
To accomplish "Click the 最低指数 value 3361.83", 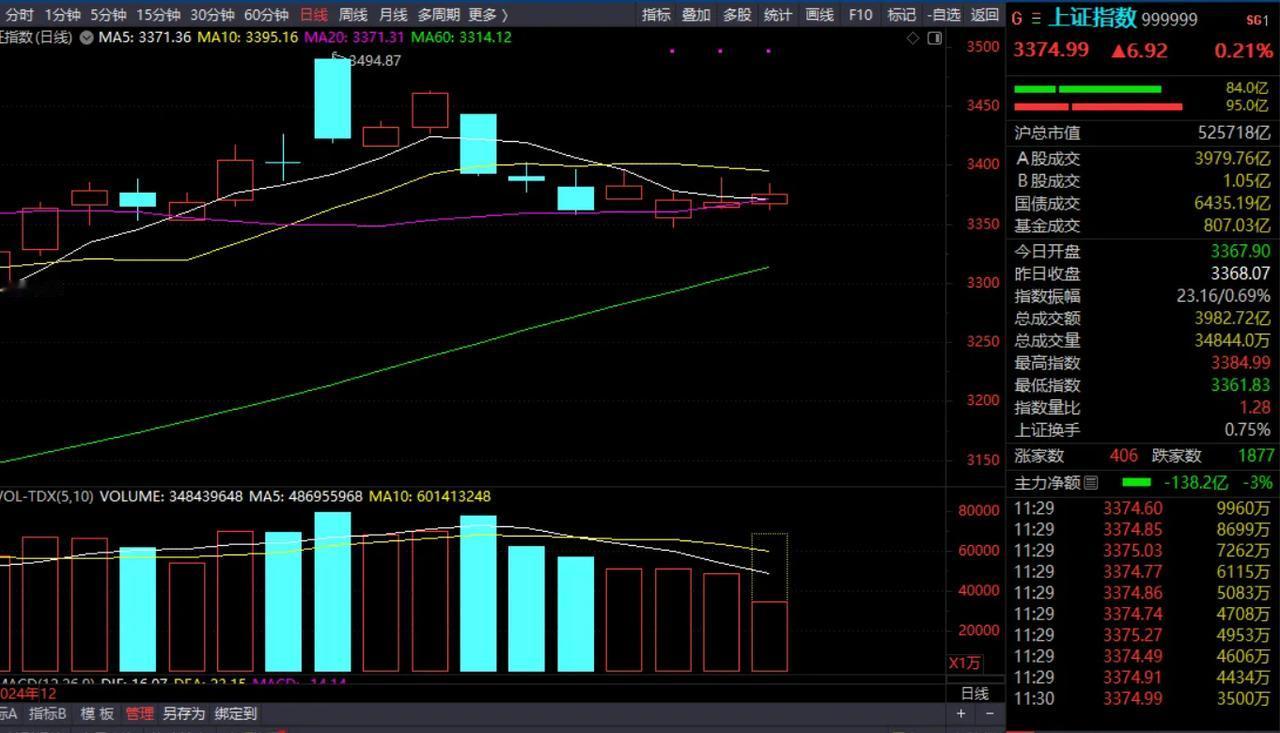I will point(1240,385).
